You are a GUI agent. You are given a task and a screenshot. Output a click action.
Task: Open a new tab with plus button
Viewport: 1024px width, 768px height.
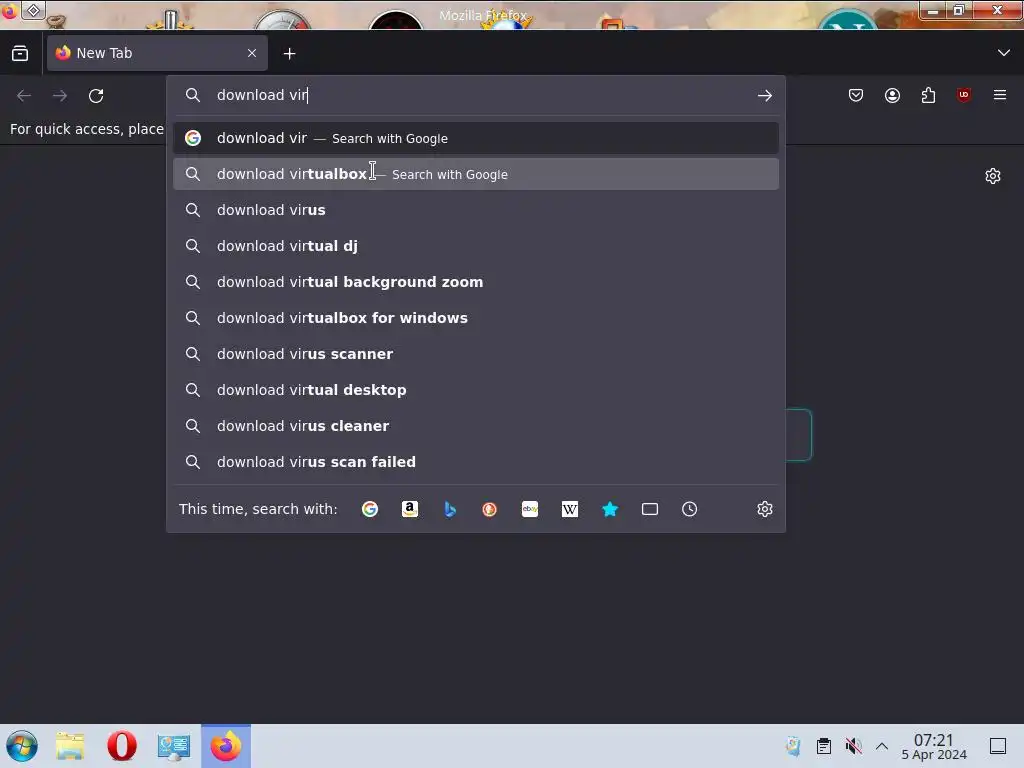(289, 54)
